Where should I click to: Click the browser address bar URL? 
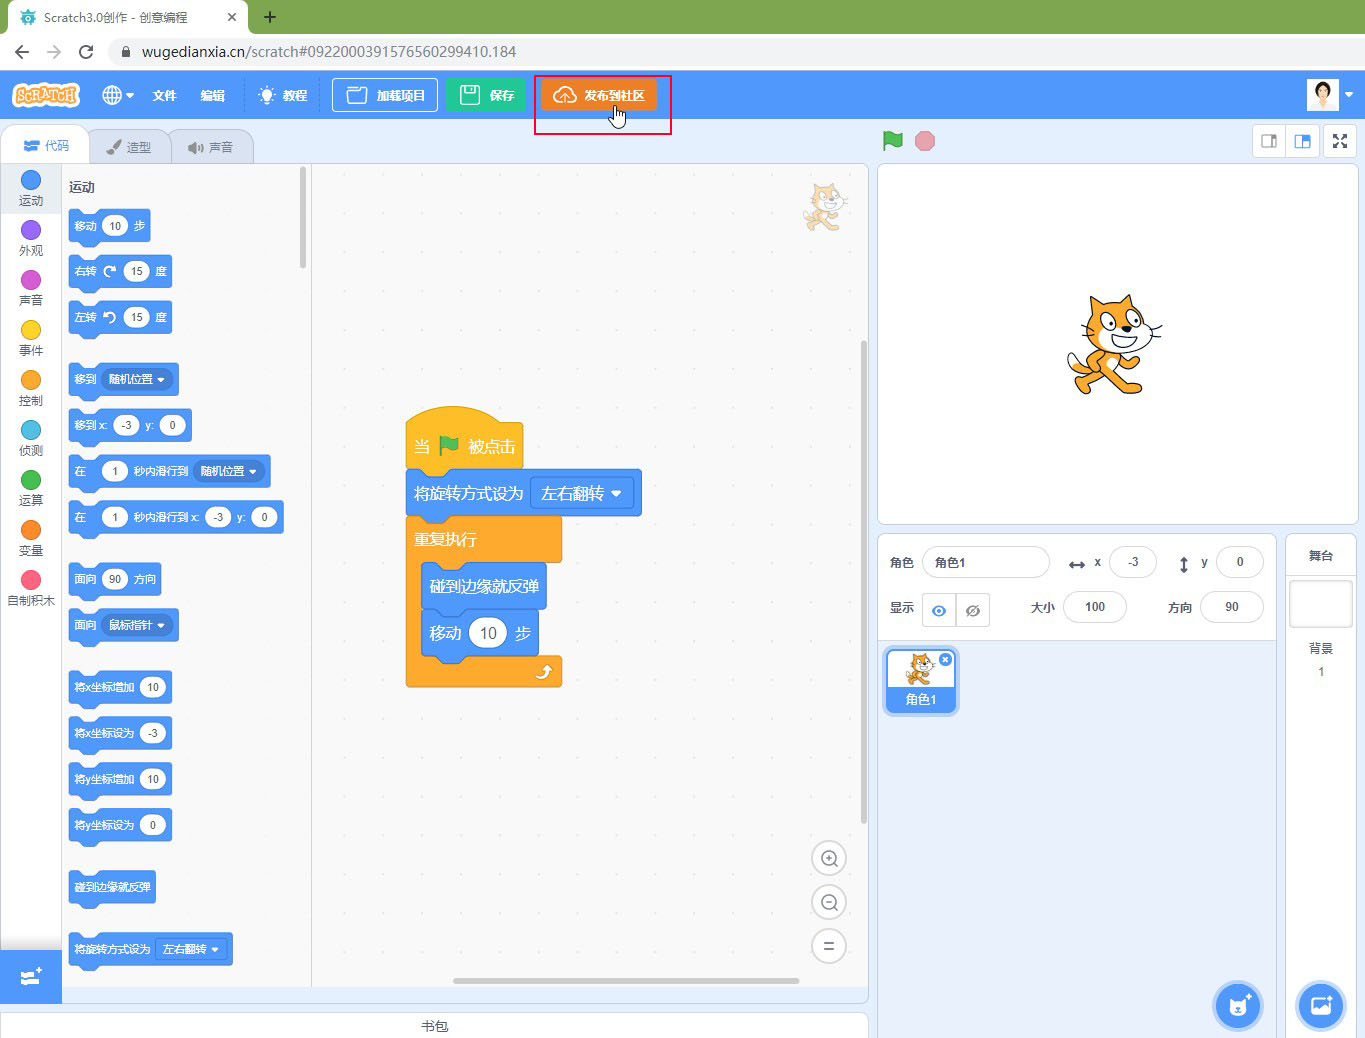[329, 51]
